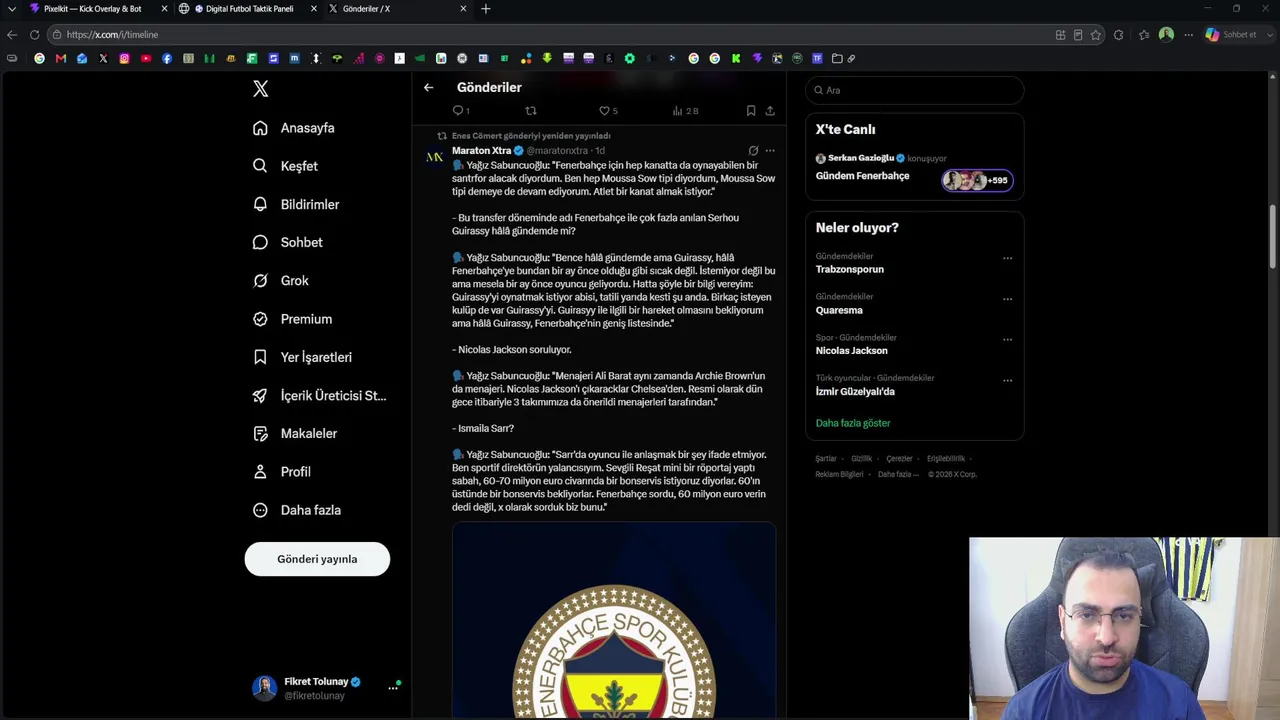Image resolution: width=1280 pixels, height=720 pixels.
Task: Bookmark the top post
Action: point(751,110)
